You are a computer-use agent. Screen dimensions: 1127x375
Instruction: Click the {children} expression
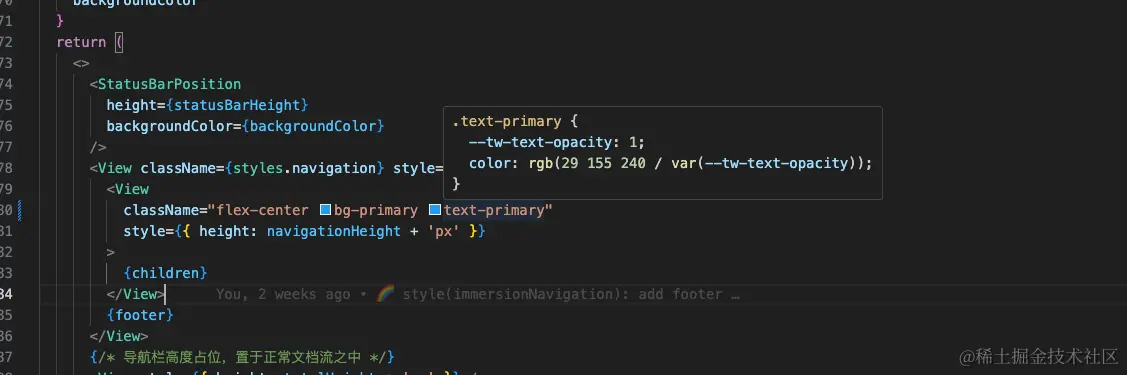point(165,273)
